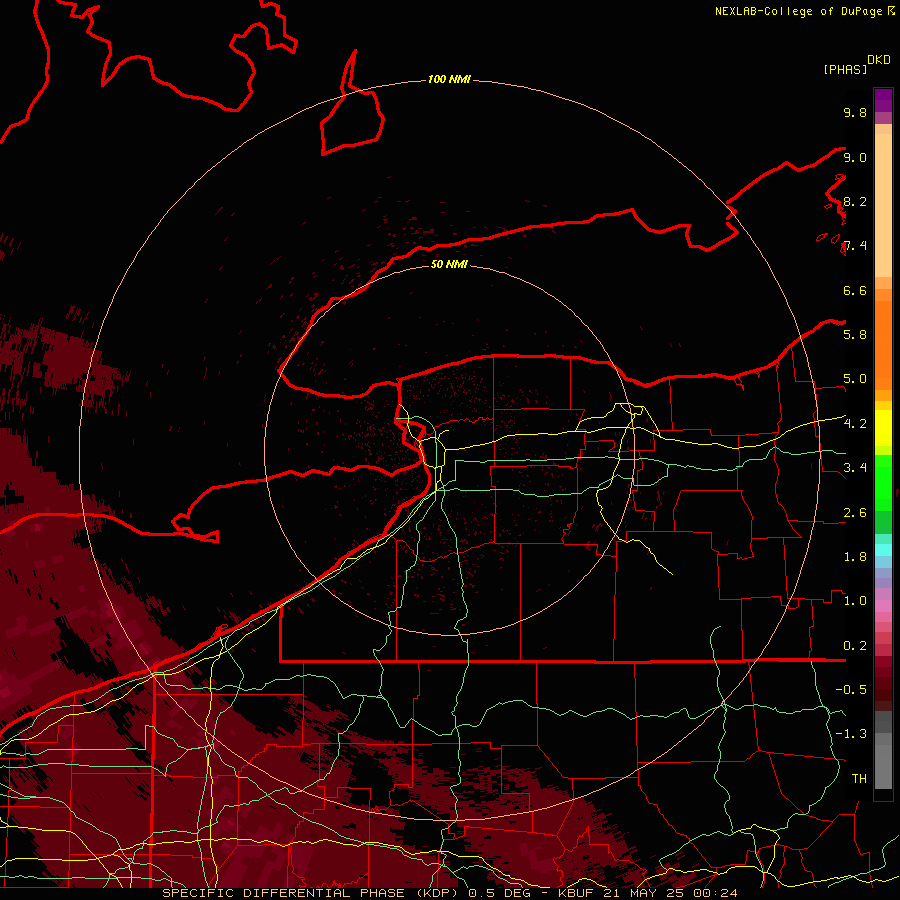Click the TH label at the scale bottom
This screenshot has height=900, width=900.
(859, 778)
